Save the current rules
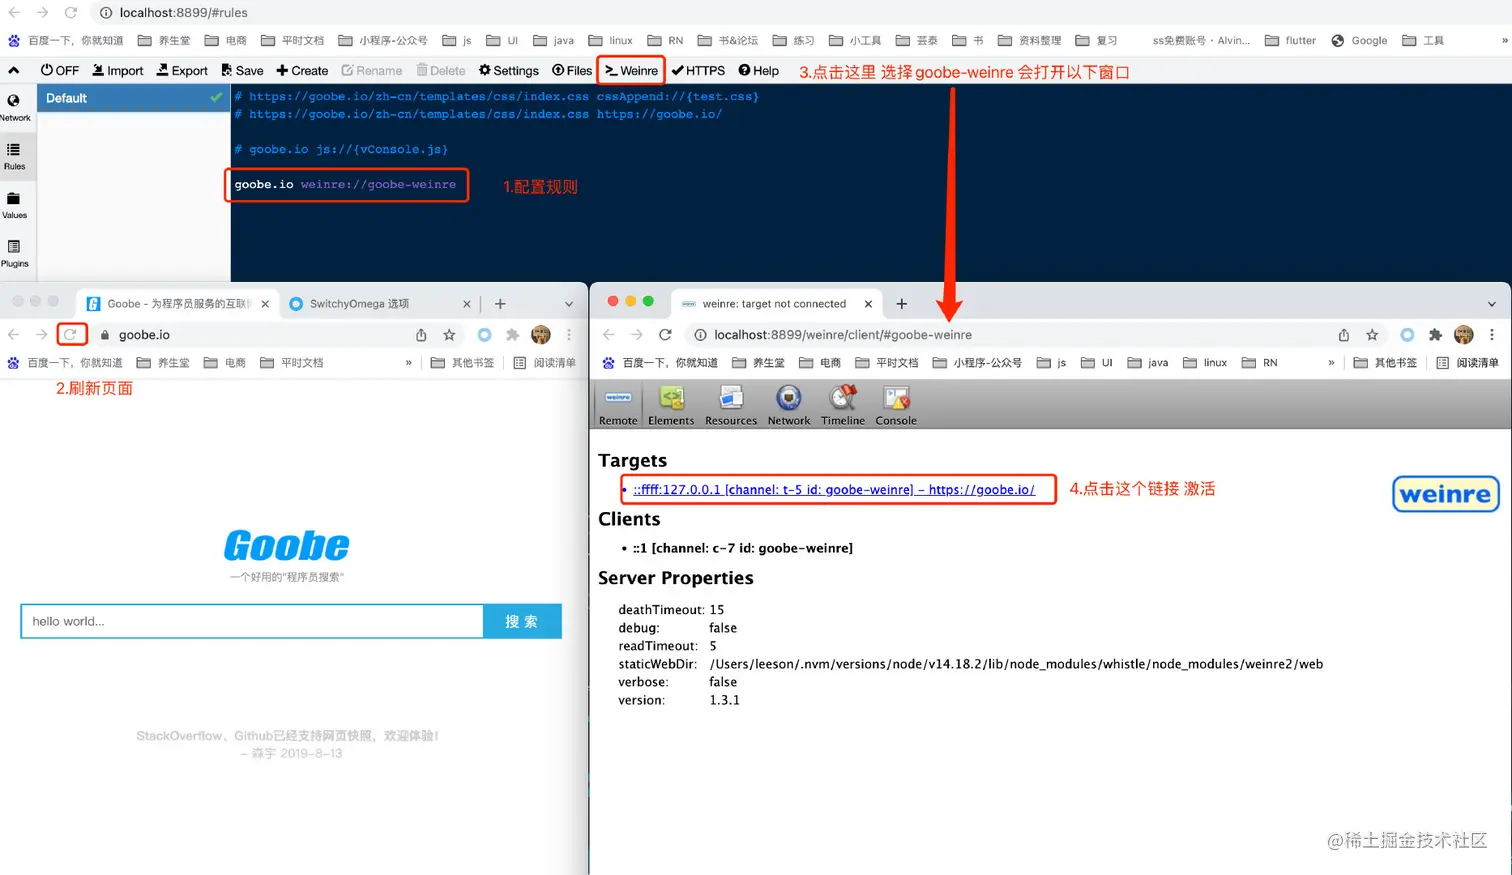 click(x=242, y=71)
